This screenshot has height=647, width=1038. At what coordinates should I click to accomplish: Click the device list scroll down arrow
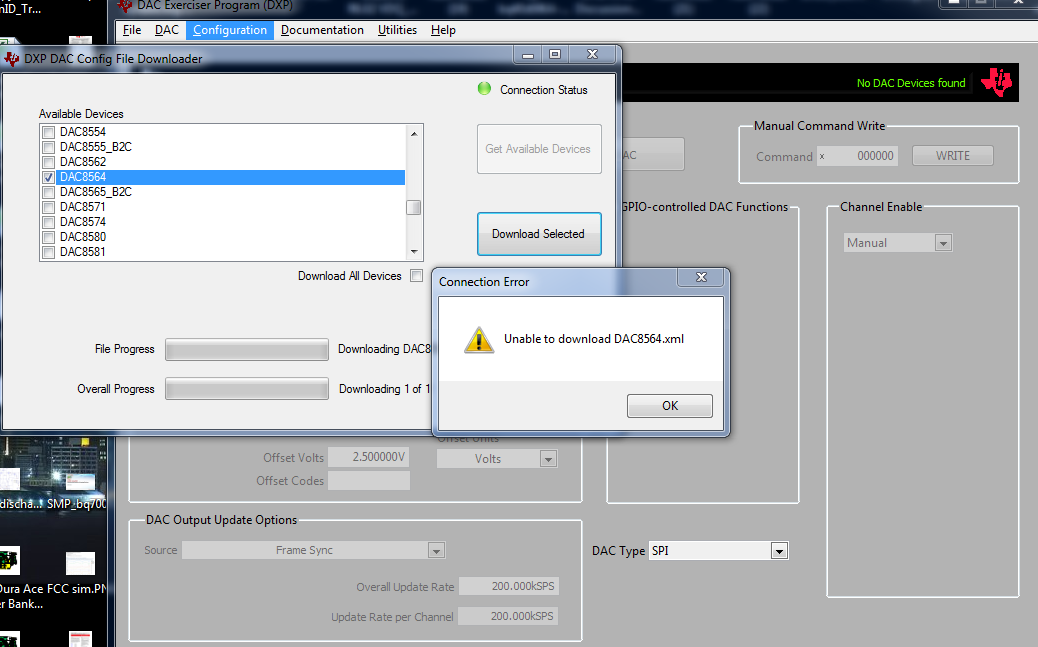[414, 252]
